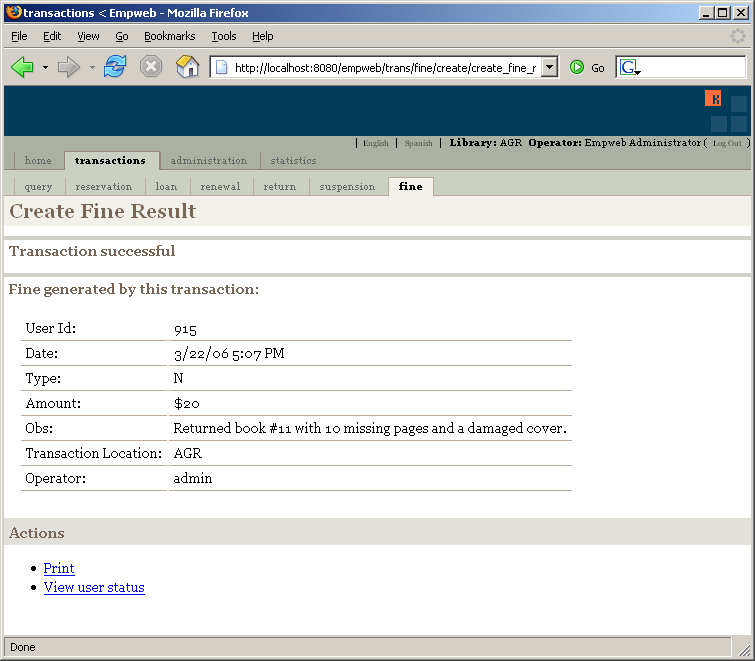Click the URL address field
Image resolution: width=755 pixels, height=661 pixels.
(385, 68)
